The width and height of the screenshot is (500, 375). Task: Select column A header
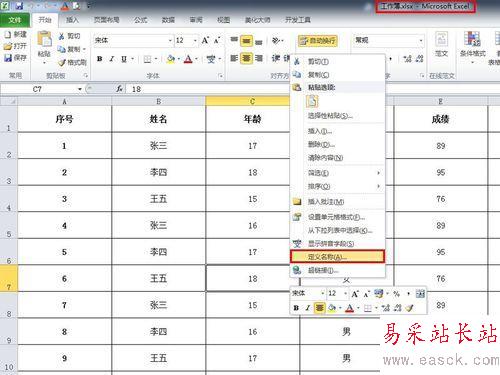[64, 101]
